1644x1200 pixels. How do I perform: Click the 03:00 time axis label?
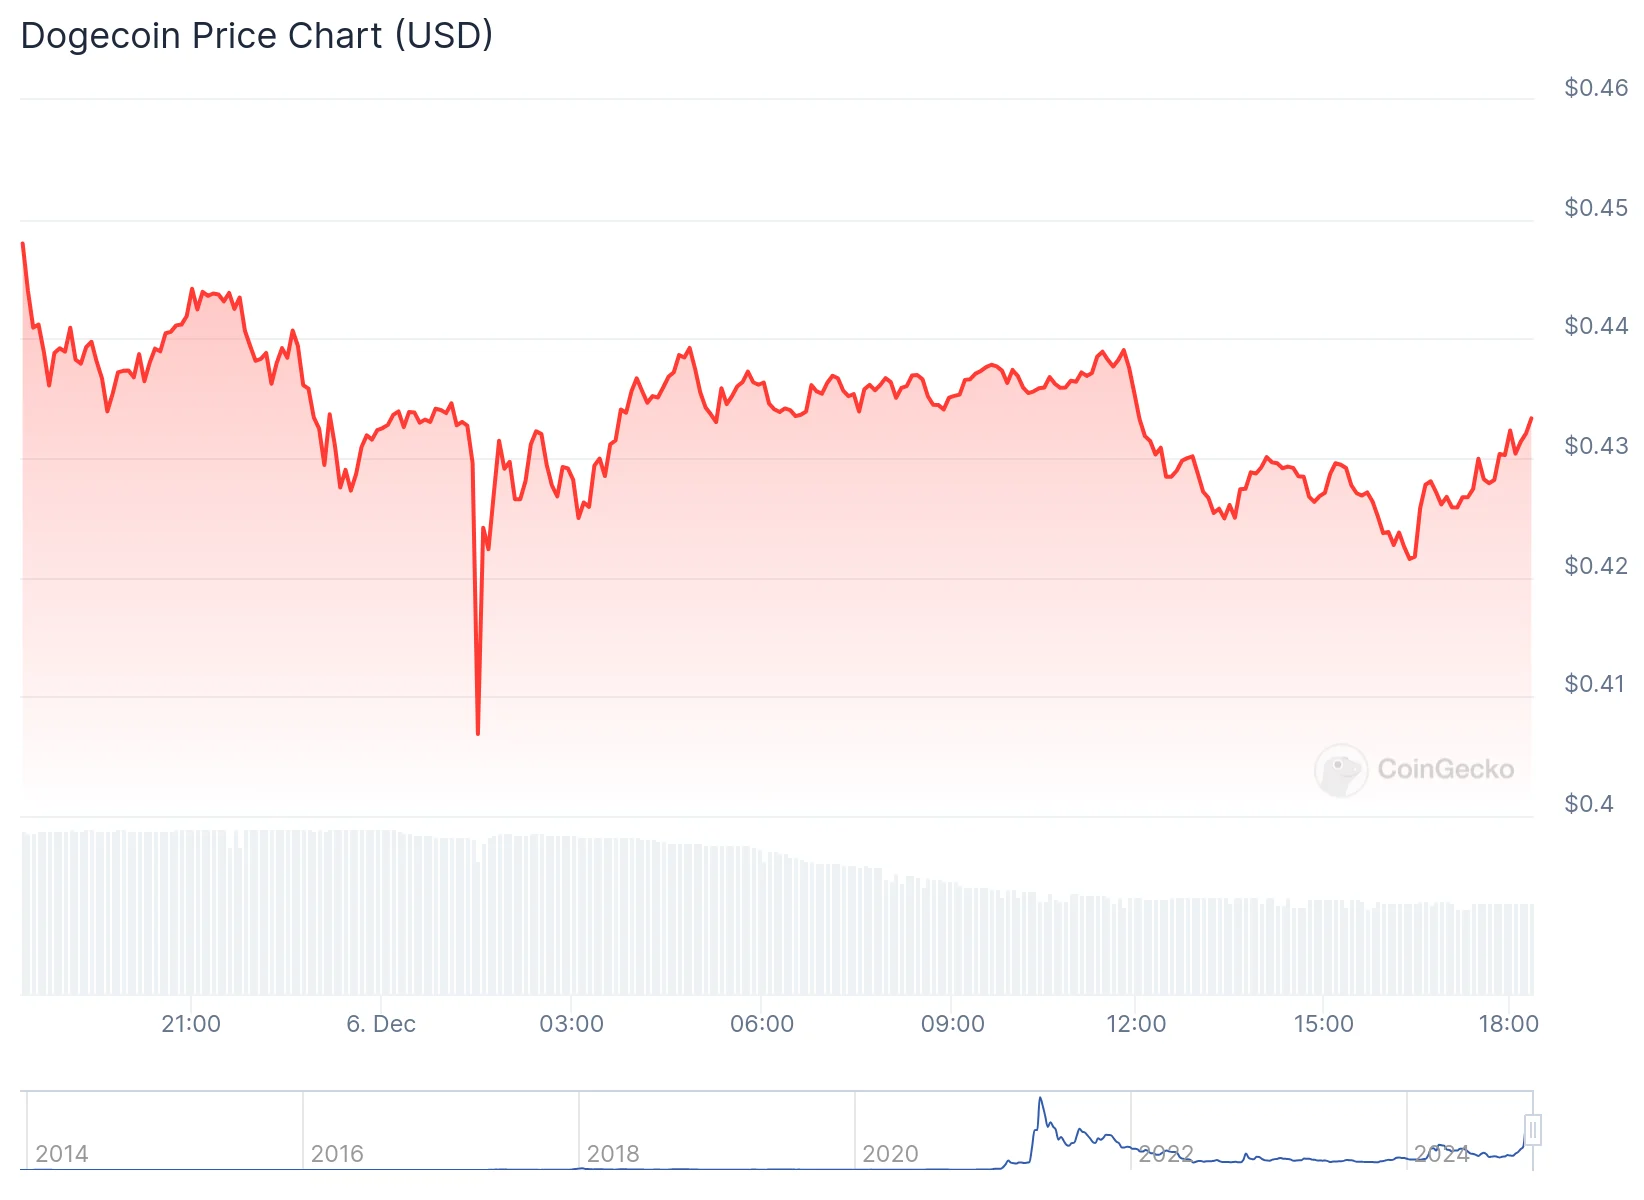click(x=571, y=1024)
